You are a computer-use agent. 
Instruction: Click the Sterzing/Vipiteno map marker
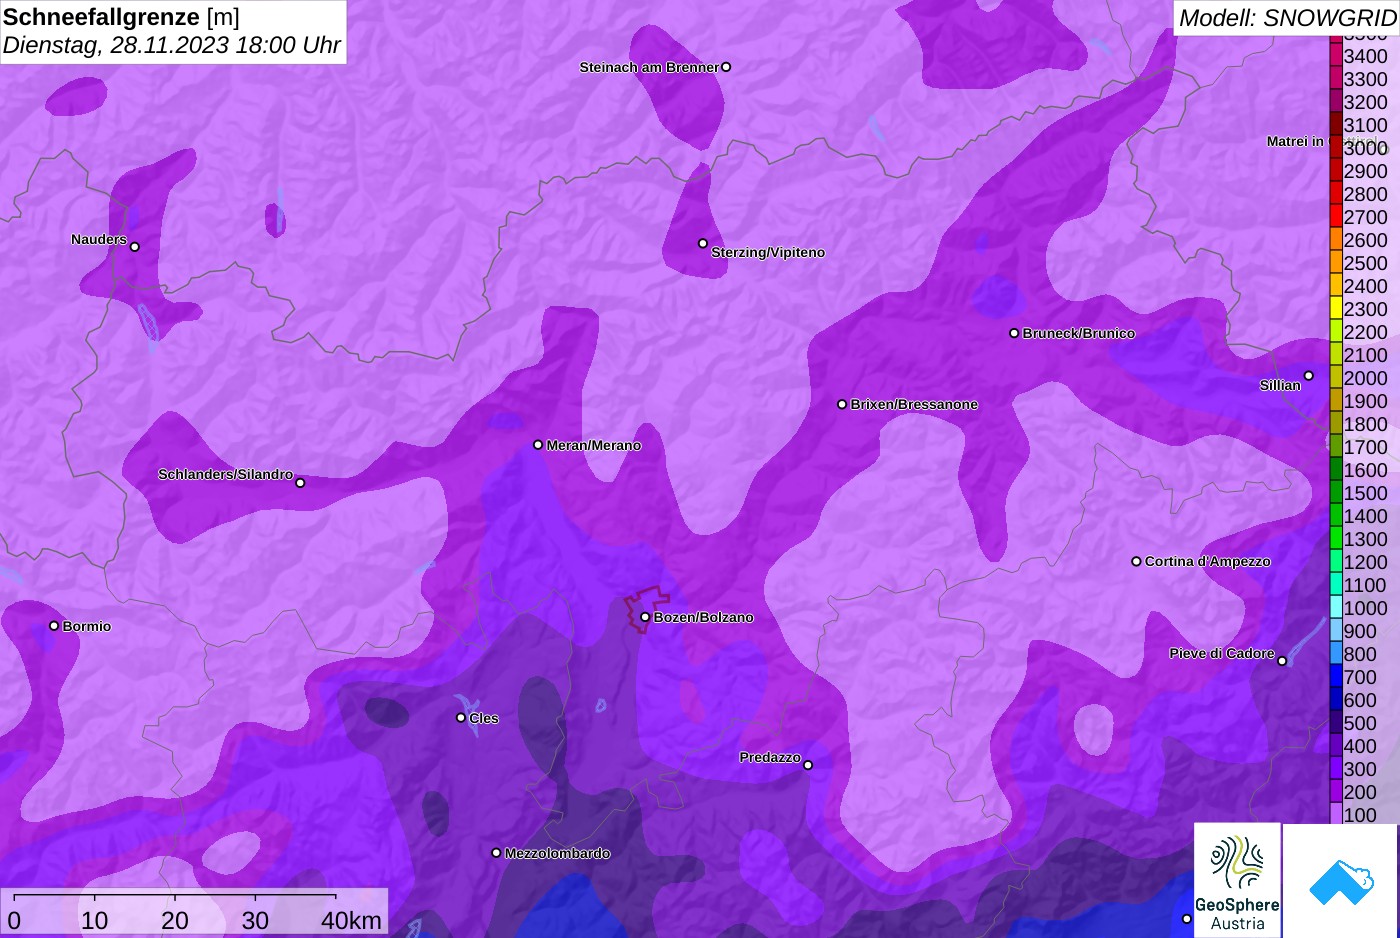tap(703, 243)
